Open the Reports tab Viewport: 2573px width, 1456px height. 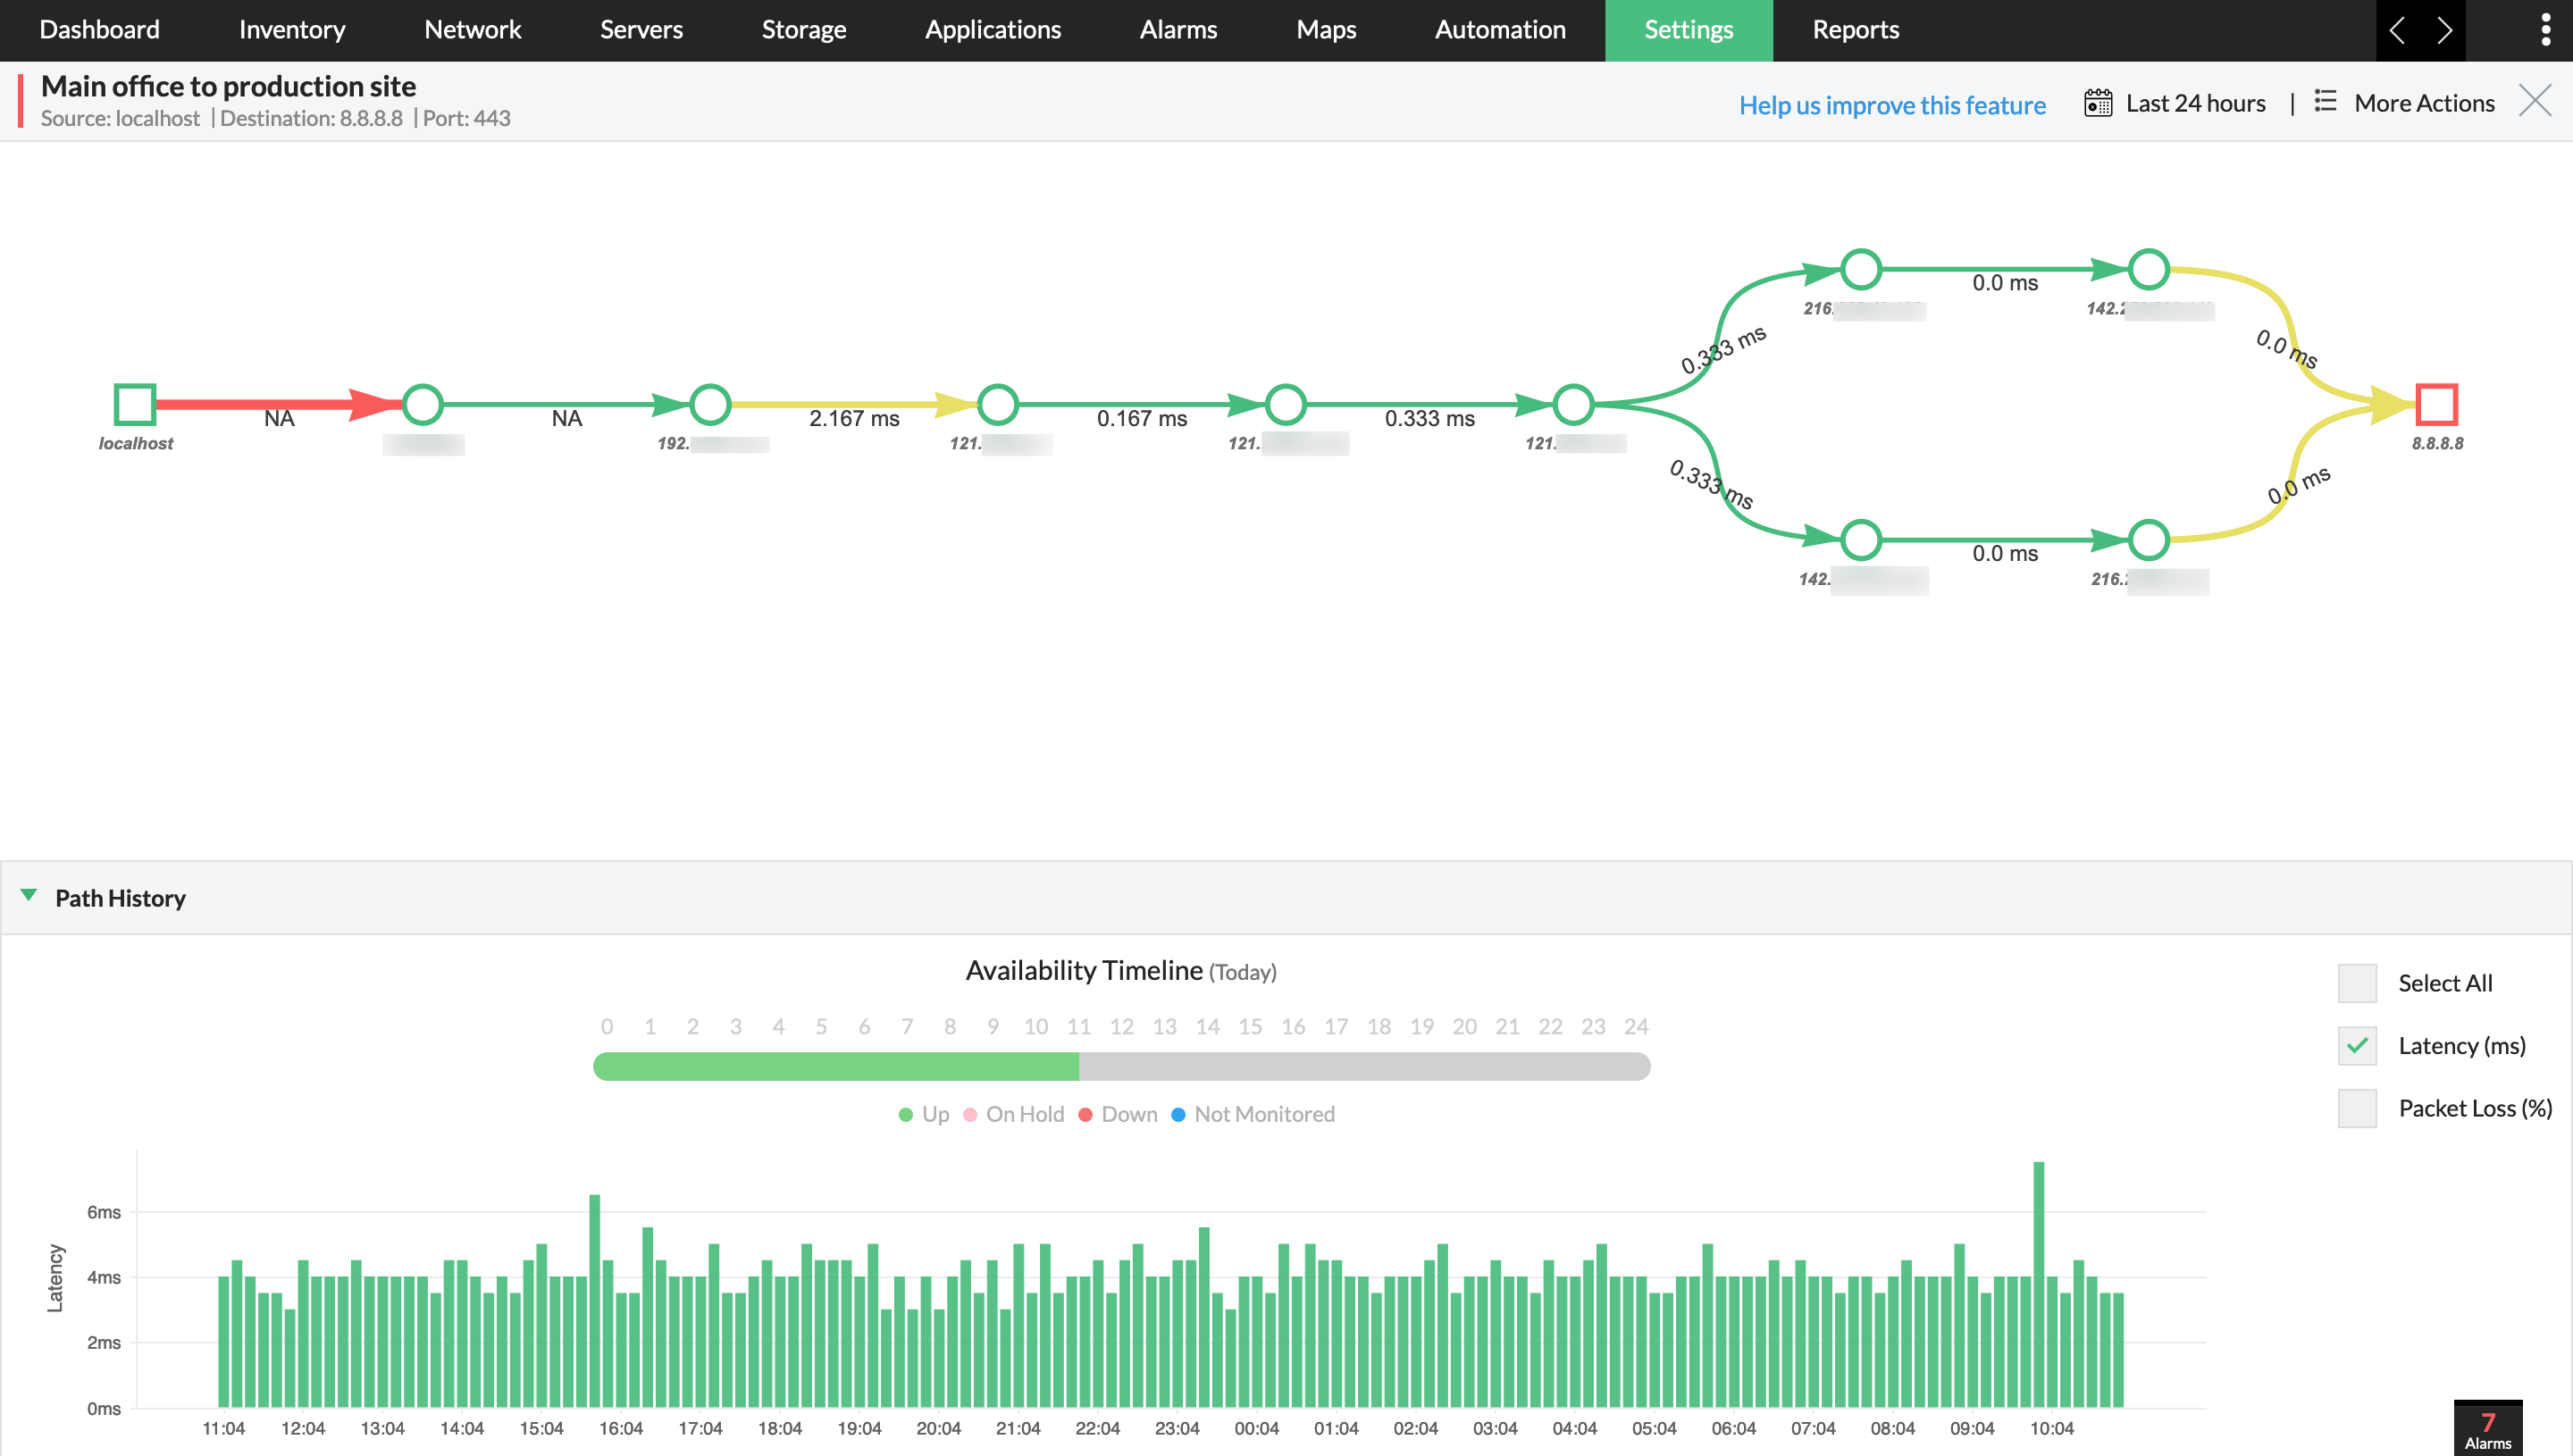click(x=1855, y=30)
